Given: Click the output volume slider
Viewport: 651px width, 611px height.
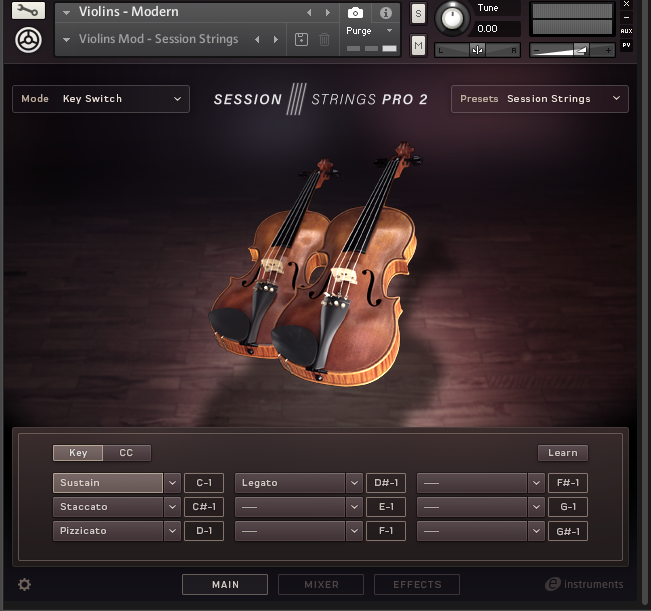Looking at the screenshot, I should tap(572, 51).
